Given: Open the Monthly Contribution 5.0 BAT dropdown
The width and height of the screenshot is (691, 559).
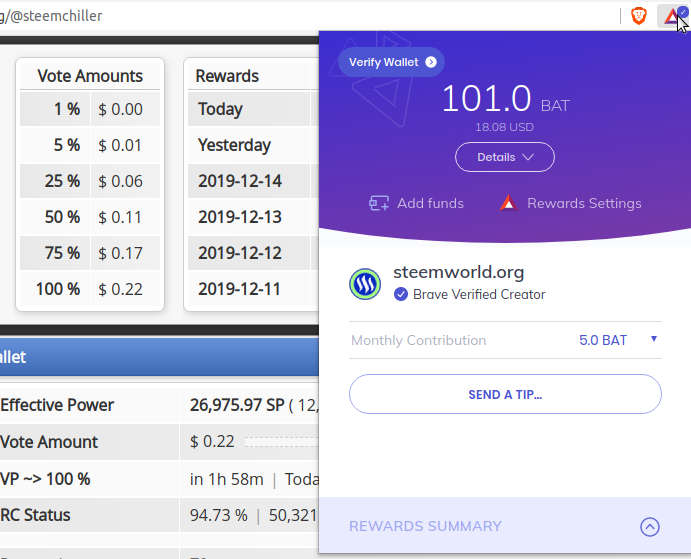Looking at the screenshot, I should pyautogui.click(x=618, y=340).
